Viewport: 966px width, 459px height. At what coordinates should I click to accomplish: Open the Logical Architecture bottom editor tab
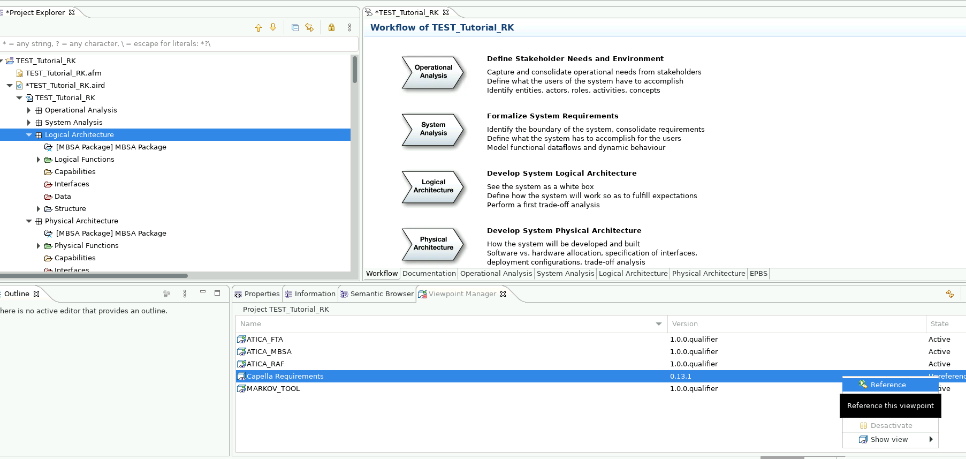pyautogui.click(x=633, y=274)
